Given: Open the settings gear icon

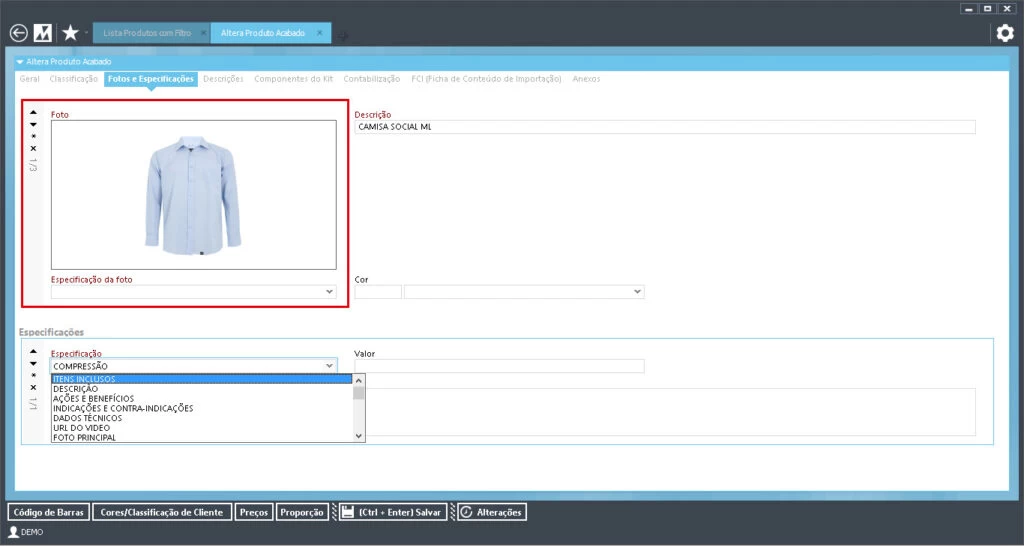Looking at the screenshot, I should (1004, 33).
